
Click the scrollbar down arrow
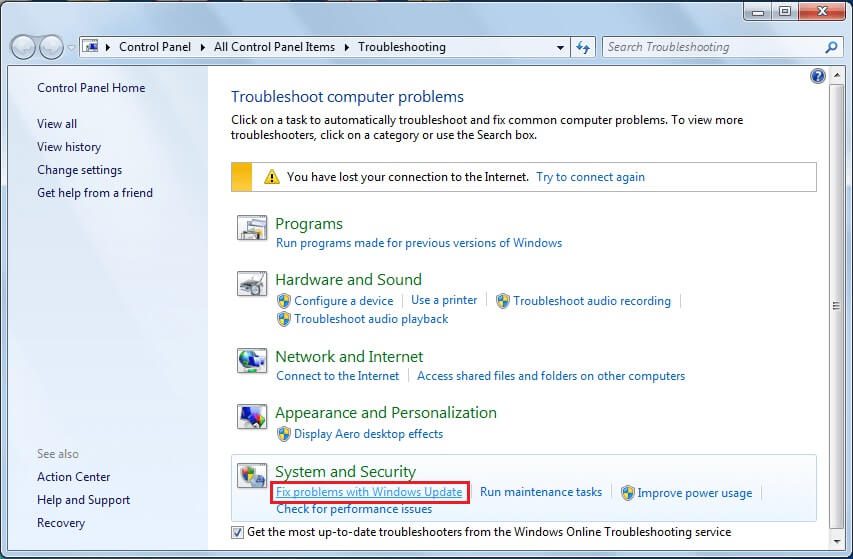836,541
